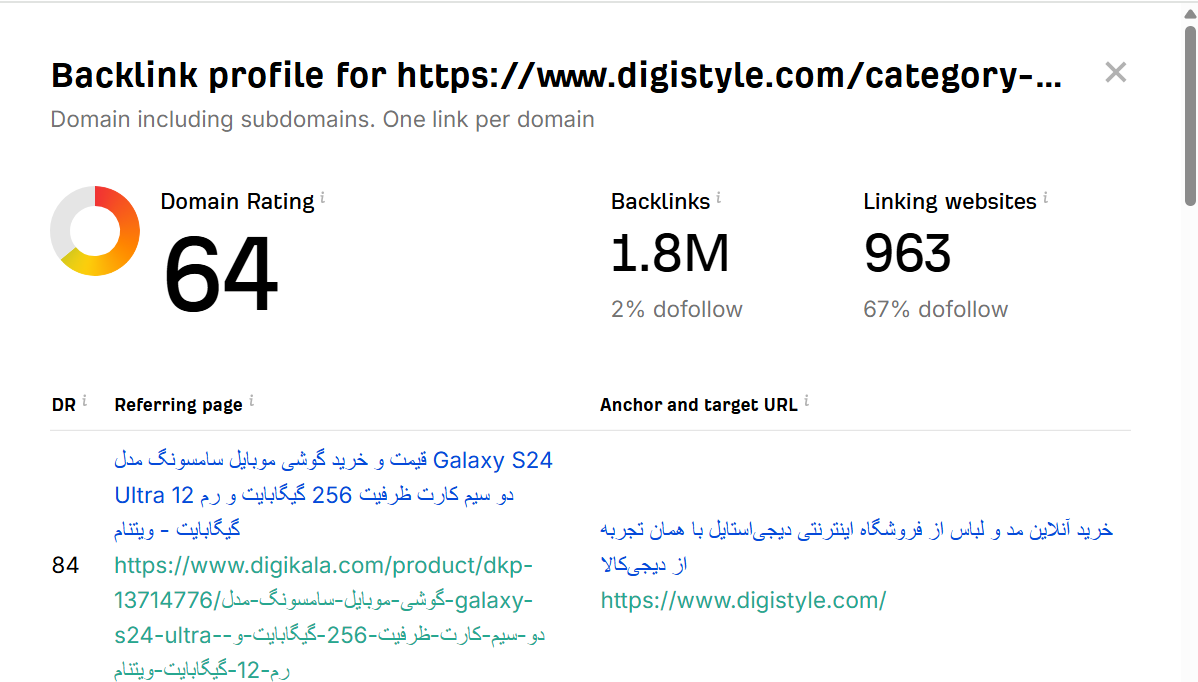
Task: Click the 1.8M backlinks count
Action: [670, 254]
